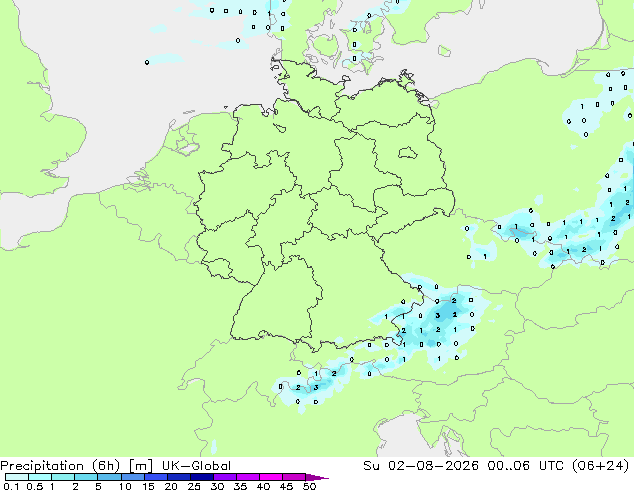Select the 5–10 legend color swatch
Image resolution: width=634 pixels, height=490 pixels.
109,477
